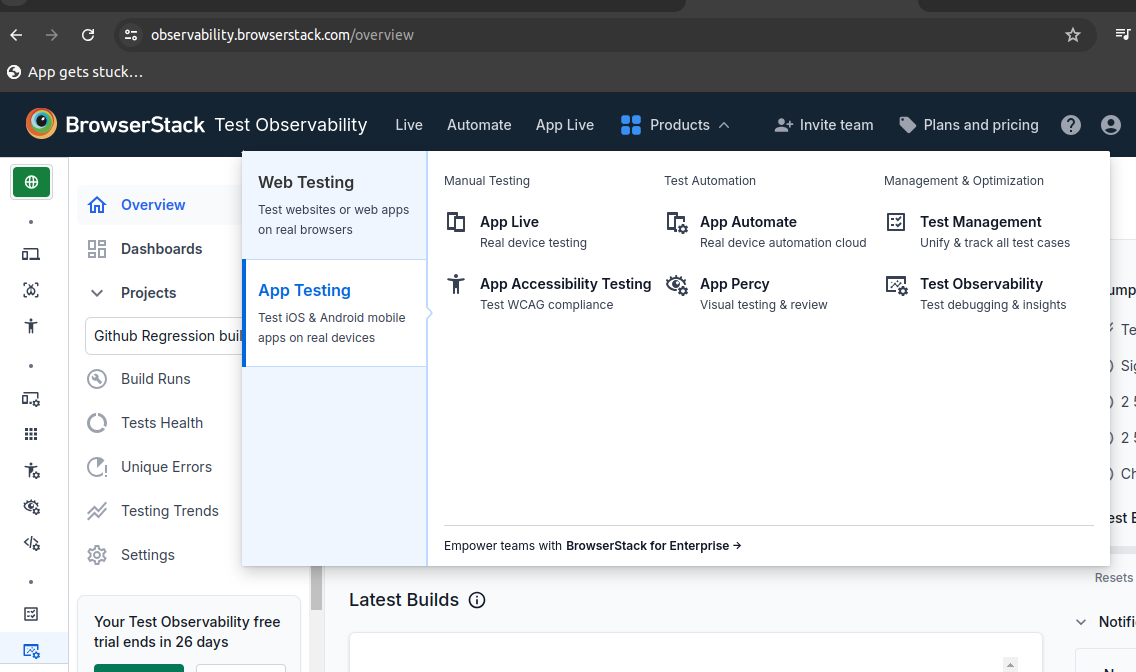Viewport: 1136px width, 672px height.
Task: Open devices-with-gear icon in left rail
Action: pos(30,399)
